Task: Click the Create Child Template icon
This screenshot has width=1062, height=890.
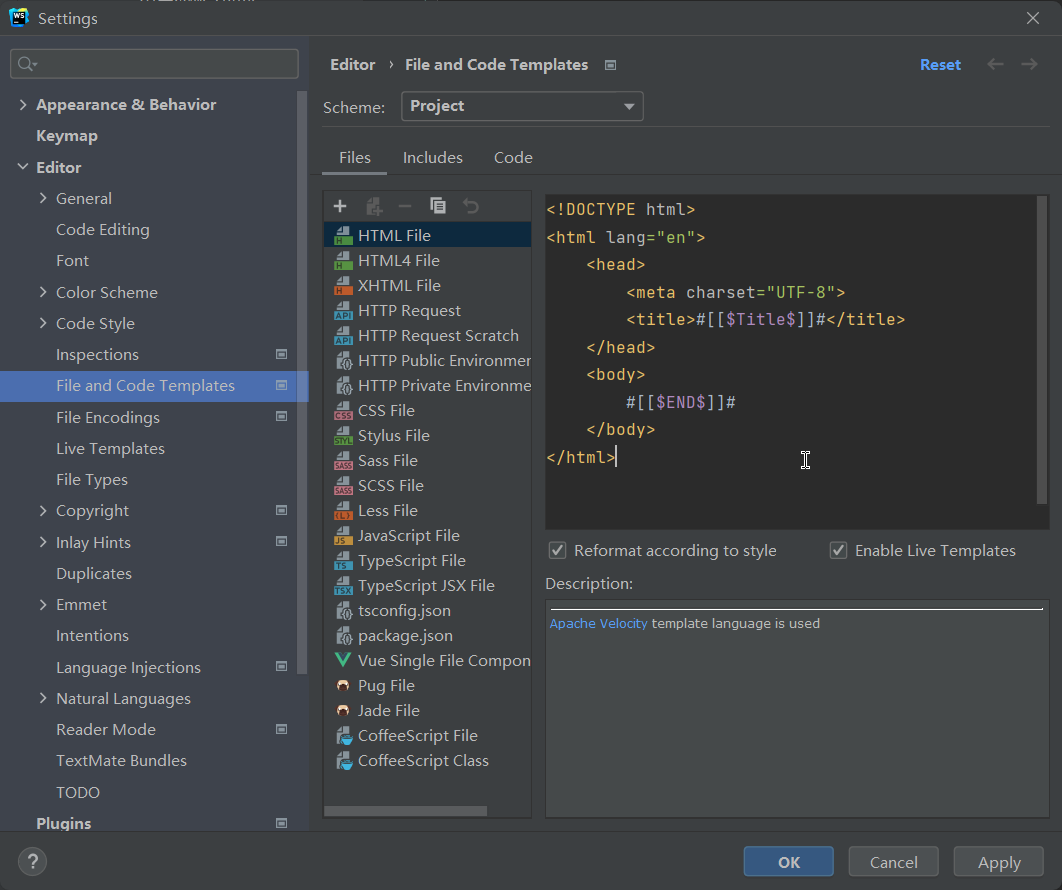Action: click(372, 205)
